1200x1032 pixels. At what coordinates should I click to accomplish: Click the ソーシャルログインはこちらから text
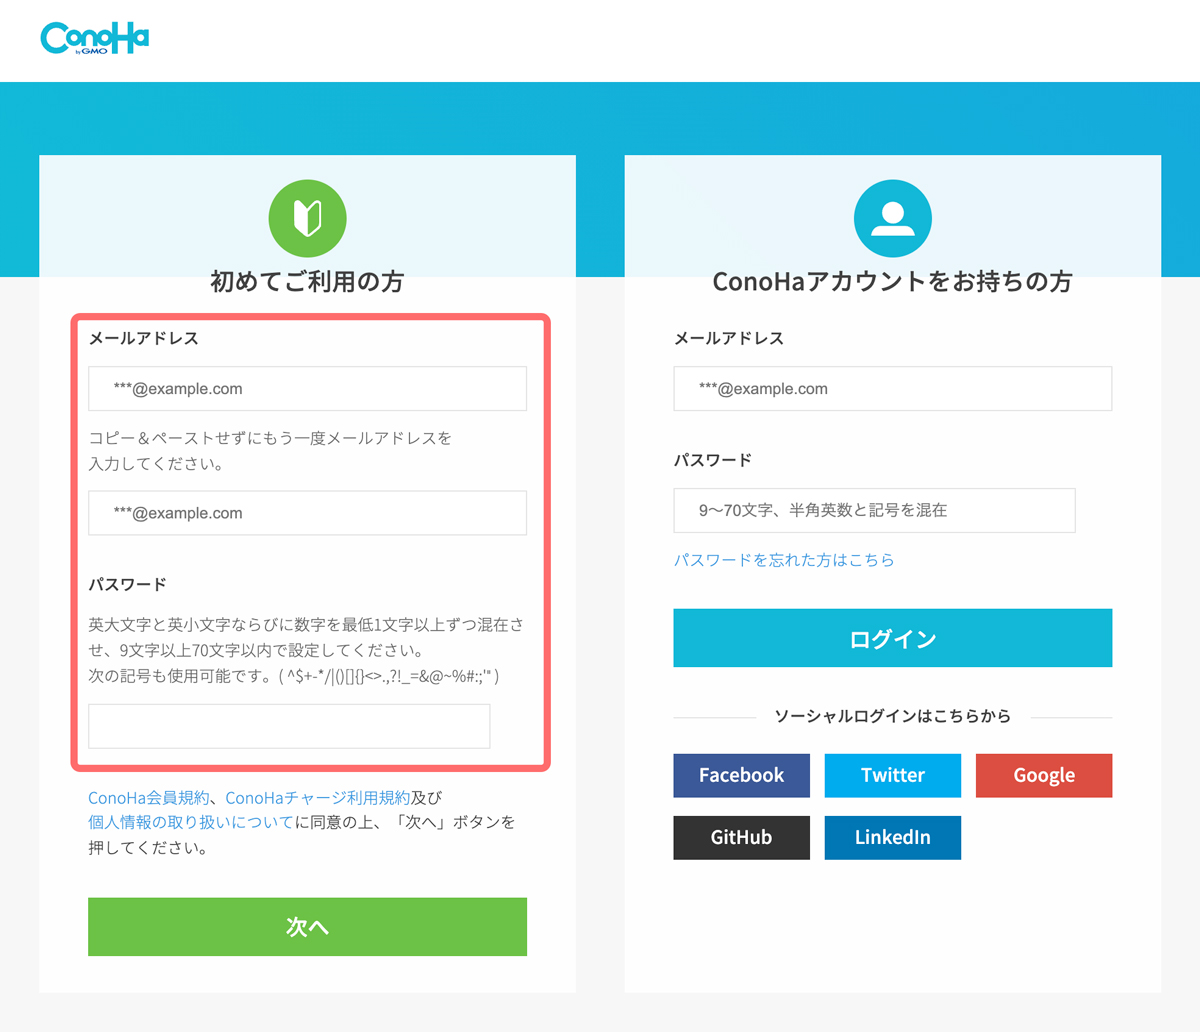click(892, 716)
